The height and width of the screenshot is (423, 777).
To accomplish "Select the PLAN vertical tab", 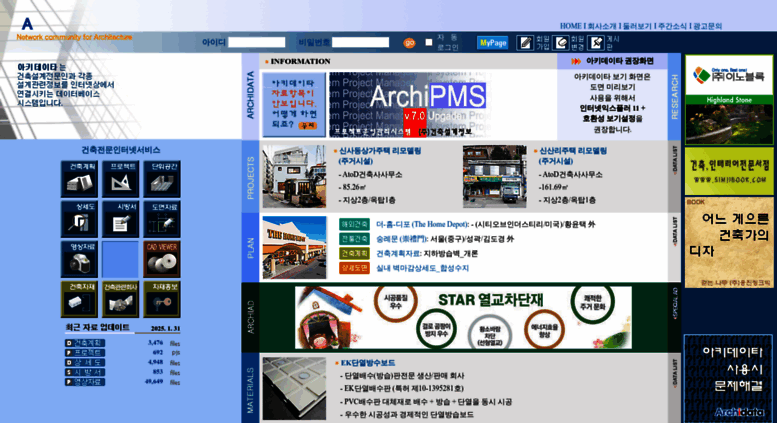I will [250, 248].
